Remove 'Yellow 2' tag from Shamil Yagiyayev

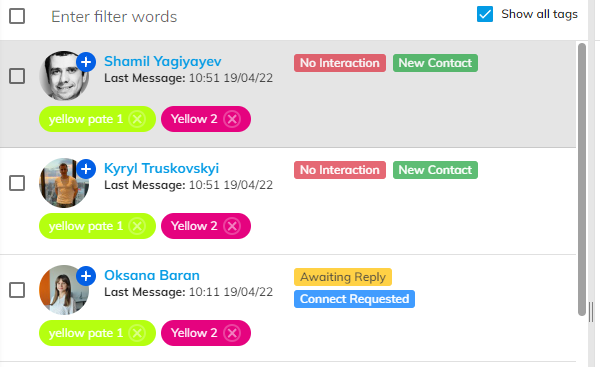(232, 119)
